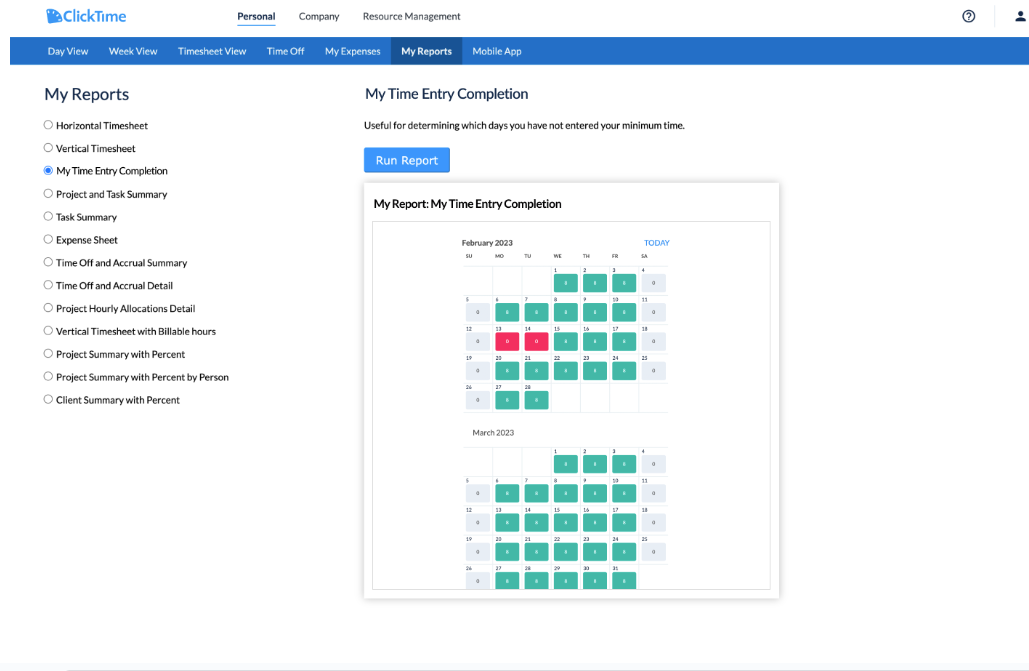Image resolution: width=1029 pixels, height=671 pixels.
Task: Switch to Week View
Action: [133, 50]
